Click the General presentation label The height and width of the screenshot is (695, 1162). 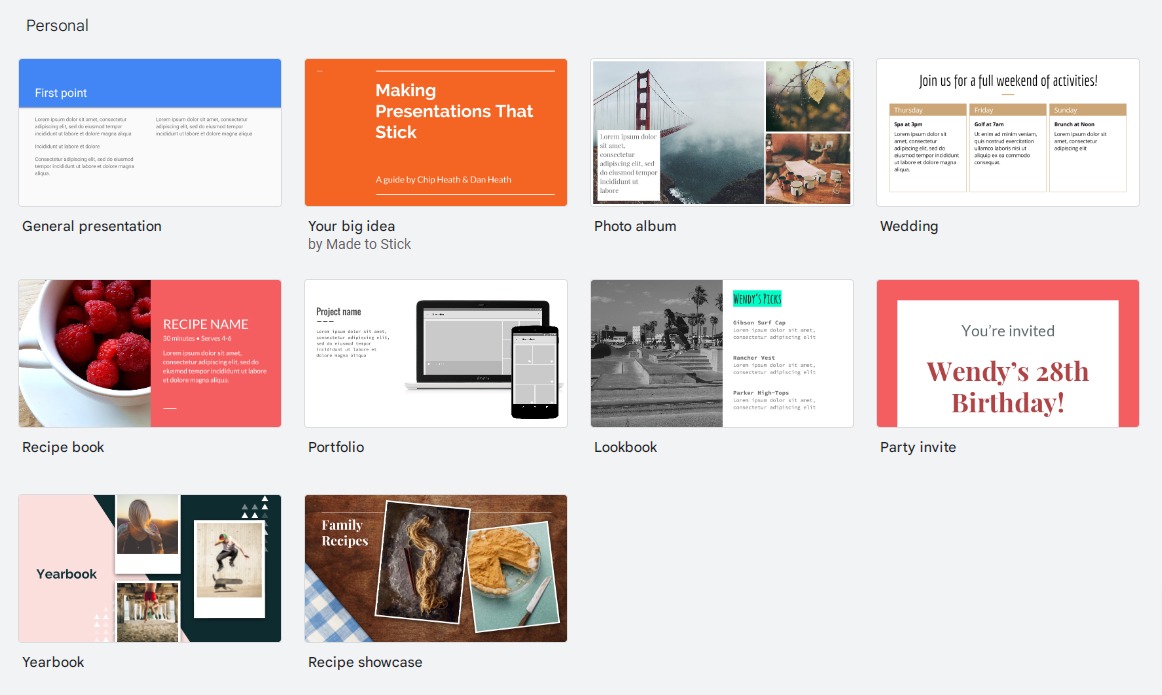point(91,226)
